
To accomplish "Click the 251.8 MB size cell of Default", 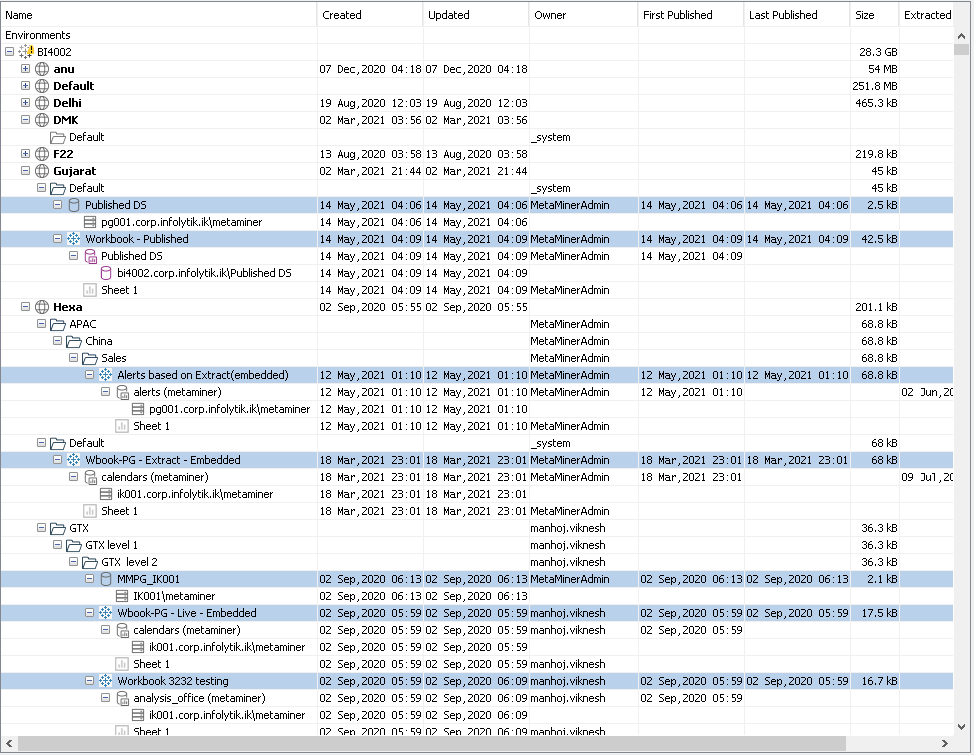I will pyautogui.click(x=875, y=86).
